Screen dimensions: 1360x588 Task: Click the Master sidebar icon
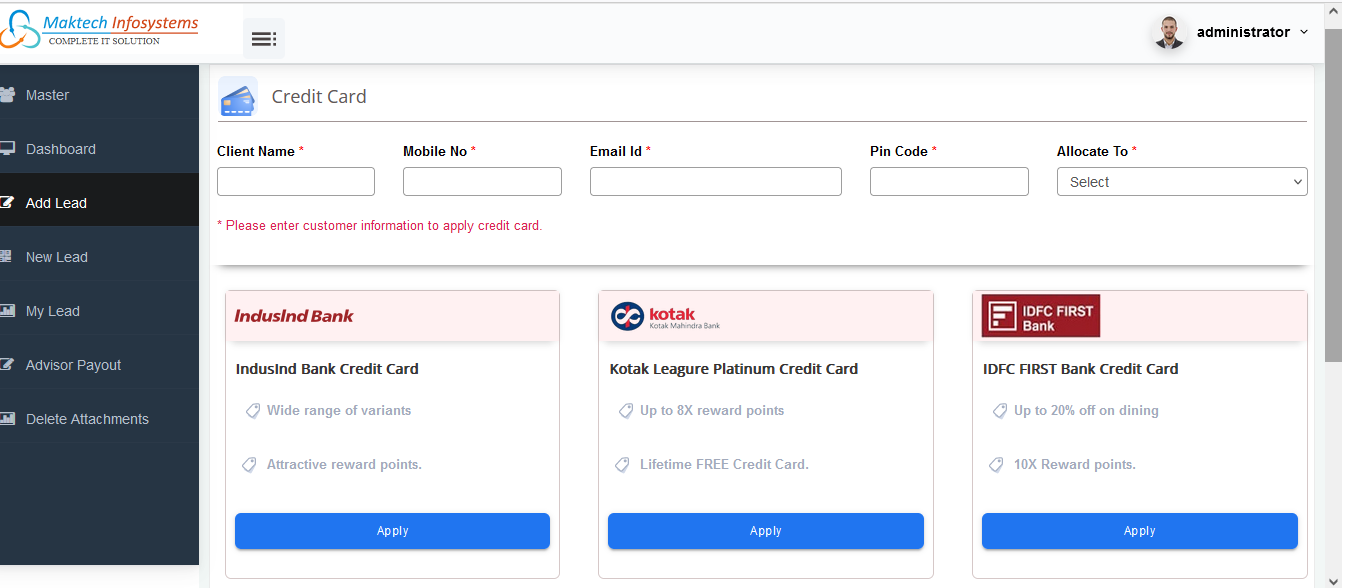pyautogui.click(x=7, y=95)
